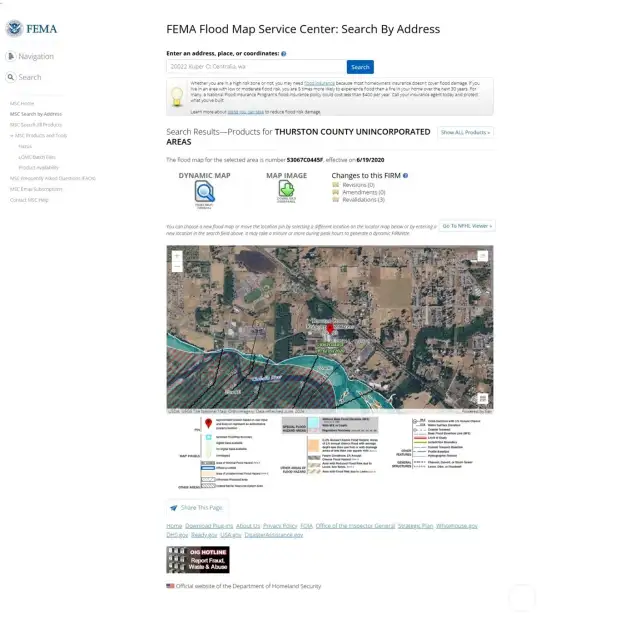Zoom in on the locator map
Viewport: 640px width, 618px height.
(x=177, y=256)
